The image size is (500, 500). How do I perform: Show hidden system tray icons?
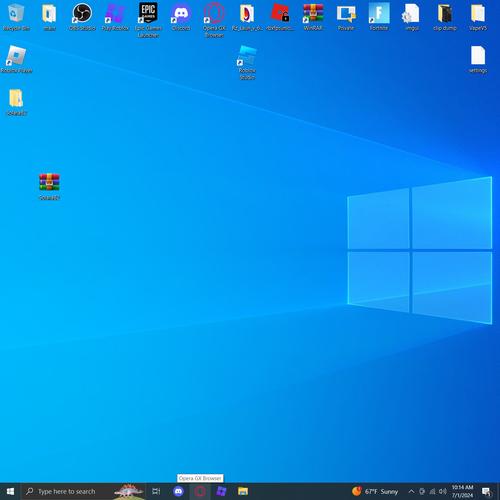tap(411, 491)
